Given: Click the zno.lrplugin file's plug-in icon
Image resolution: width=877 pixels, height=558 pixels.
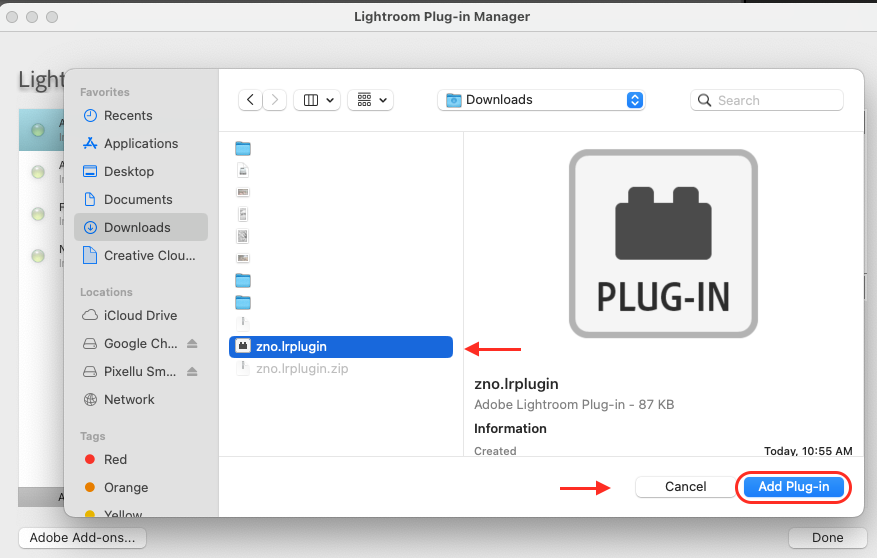Looking at the screenshot, I should pyautogui.click(x=243, y=346).
